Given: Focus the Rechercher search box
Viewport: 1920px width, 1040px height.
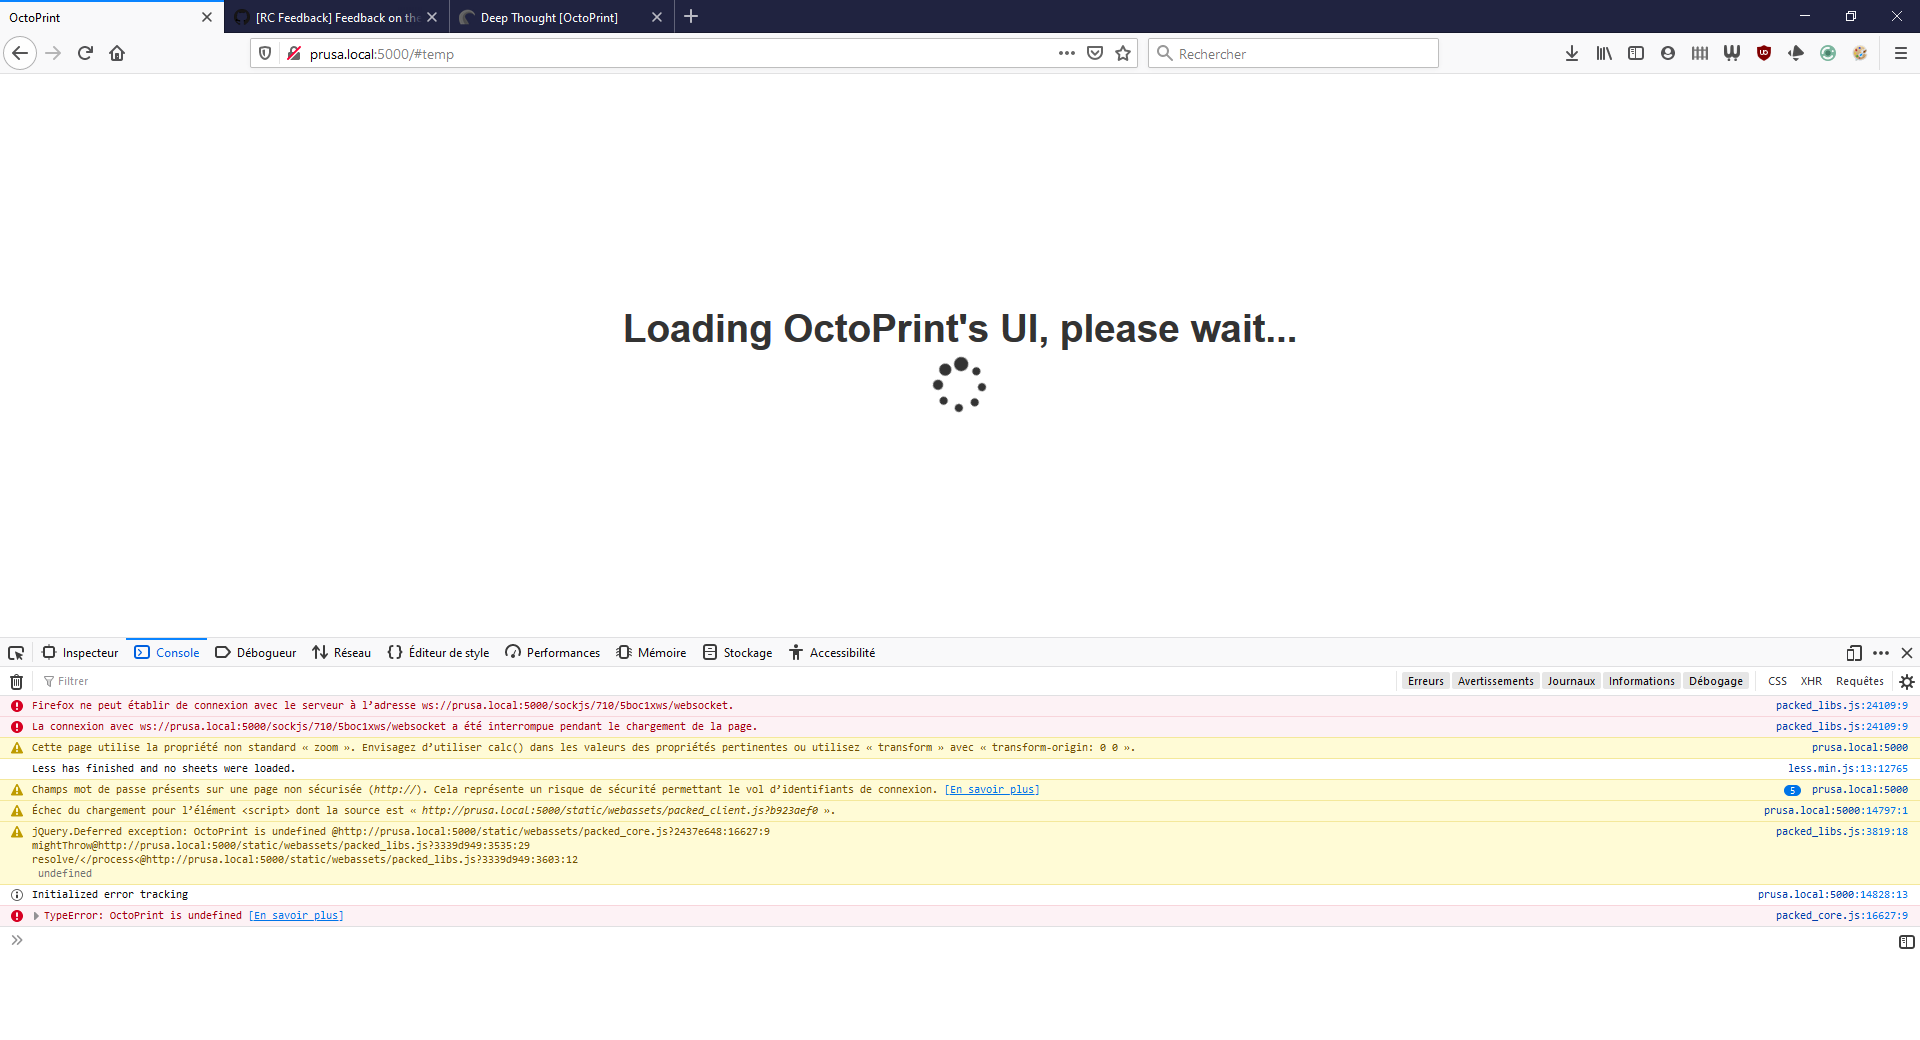Looking at the screenshot, I should click(1293, 53).
